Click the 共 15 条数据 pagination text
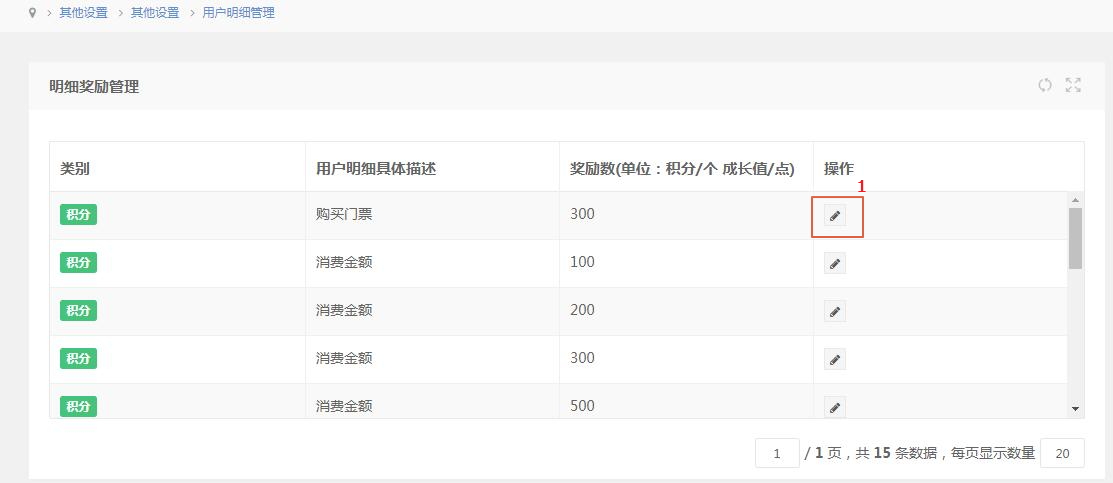The width and height of the screenshot is (1113, 483). [x=896, y=453]
